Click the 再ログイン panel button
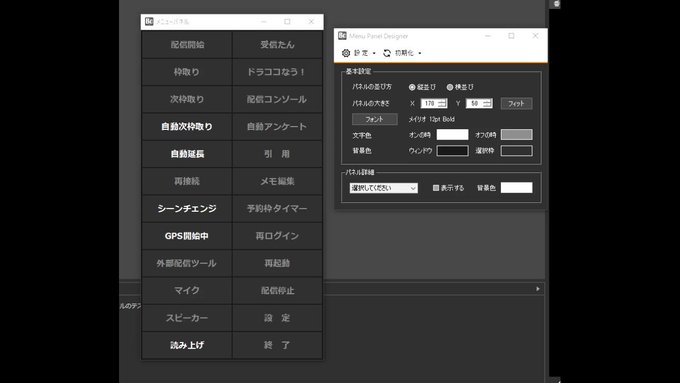The image size is (680, 383). 277,236
